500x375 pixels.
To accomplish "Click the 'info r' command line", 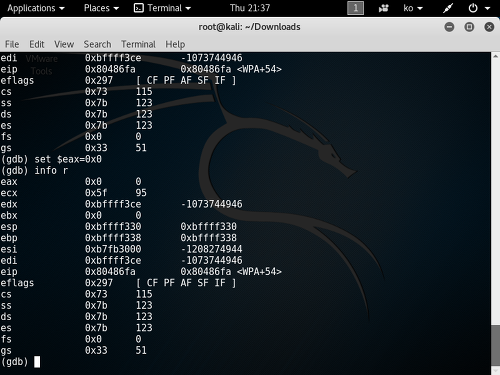I will [x=34, y=171].
